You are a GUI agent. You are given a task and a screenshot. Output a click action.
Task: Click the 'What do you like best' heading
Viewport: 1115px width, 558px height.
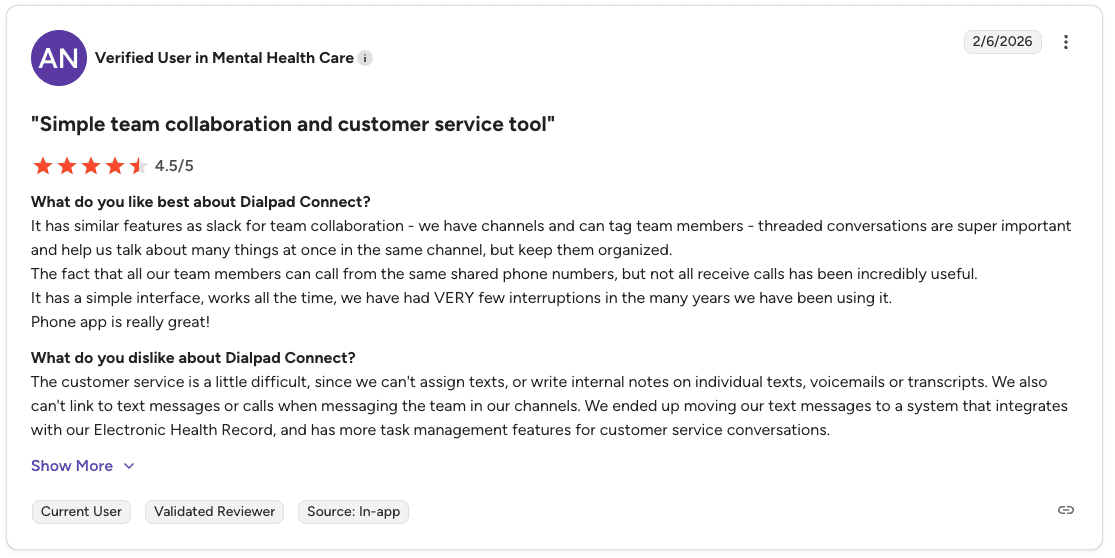click(x=201, y=202)
